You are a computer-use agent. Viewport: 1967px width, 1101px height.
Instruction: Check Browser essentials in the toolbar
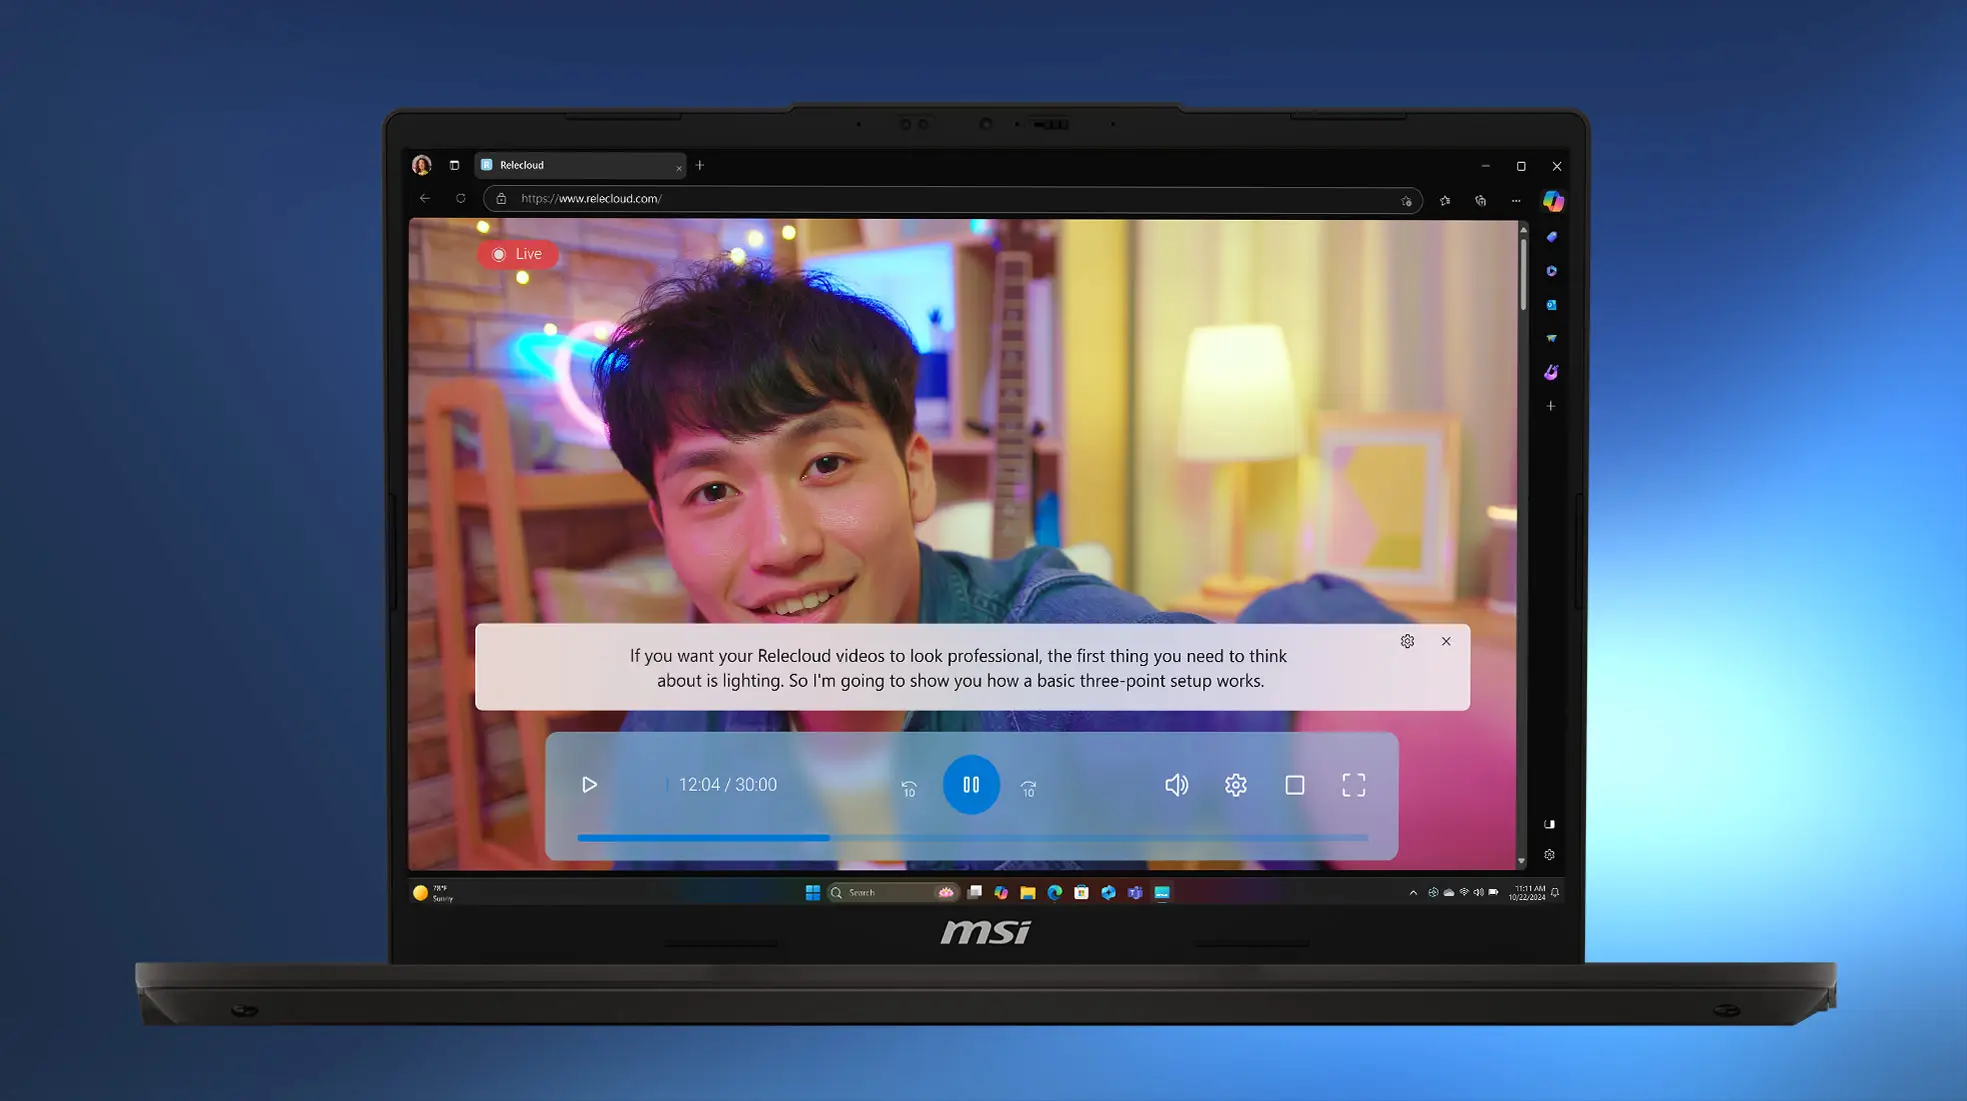point(1481,200)
